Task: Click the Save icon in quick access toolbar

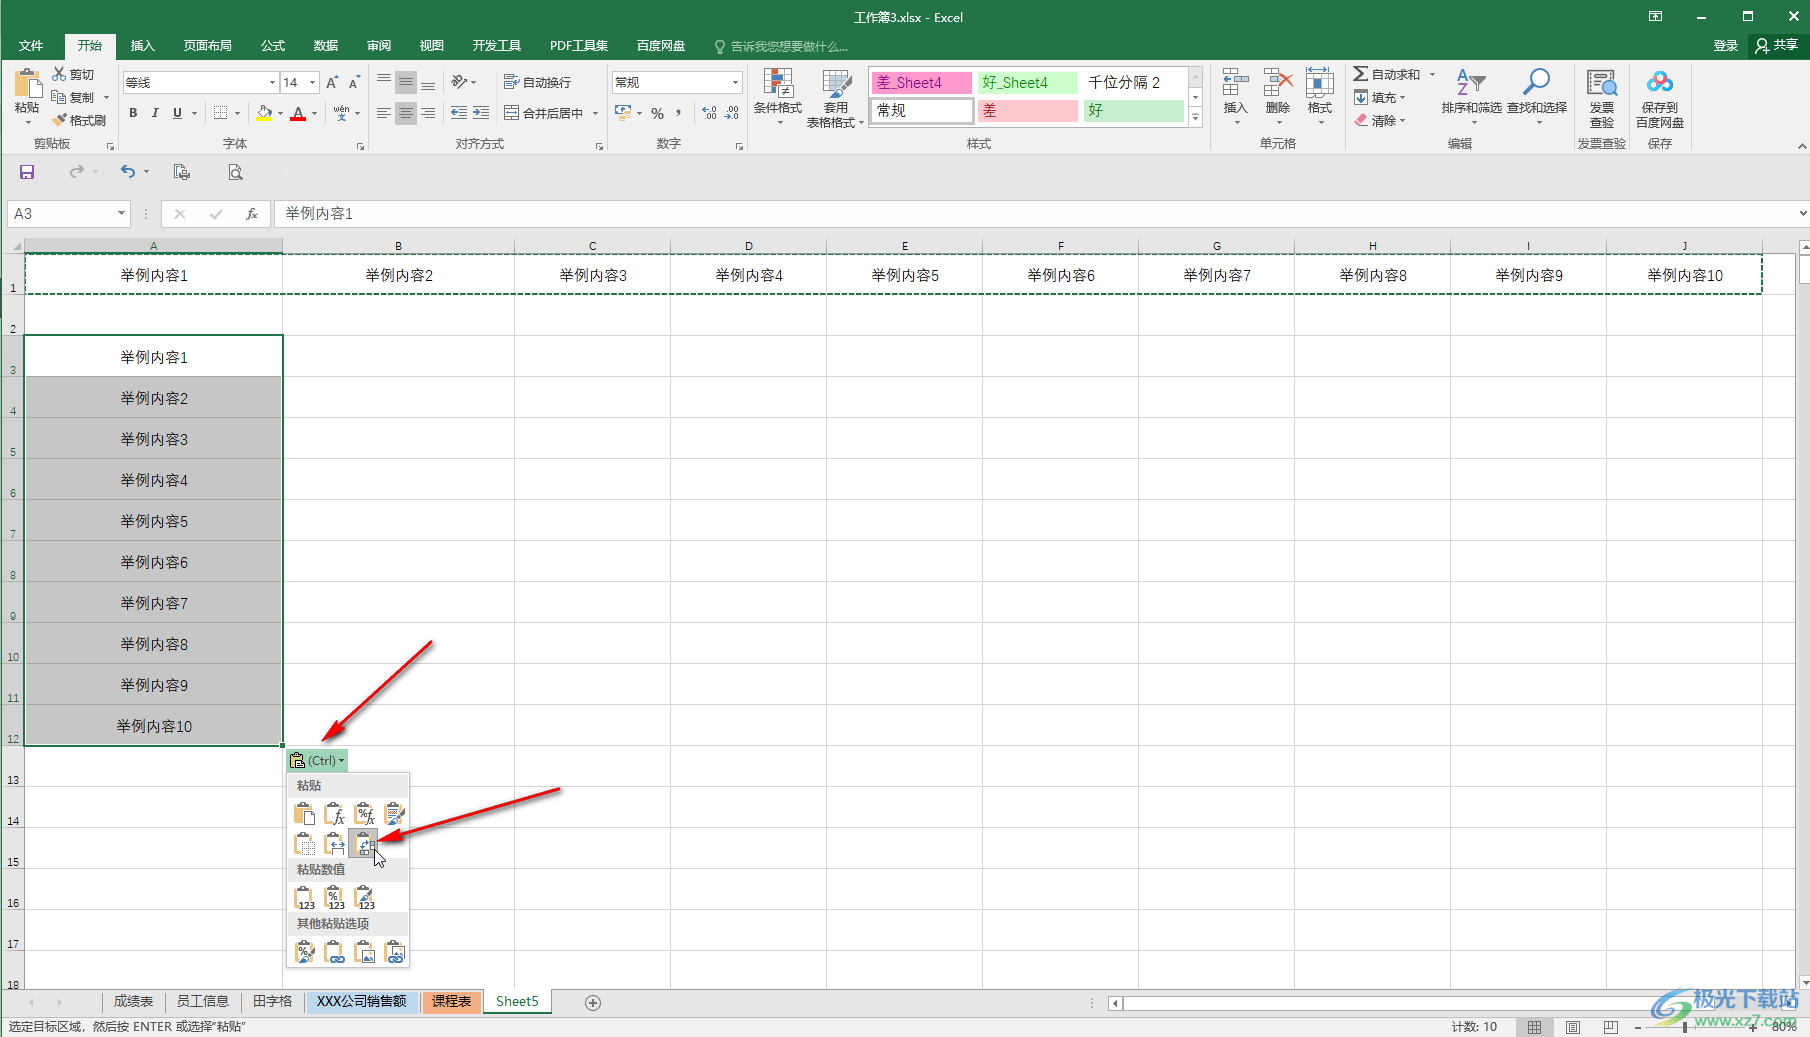Action: pyautogui.click(x=27, y=172)
